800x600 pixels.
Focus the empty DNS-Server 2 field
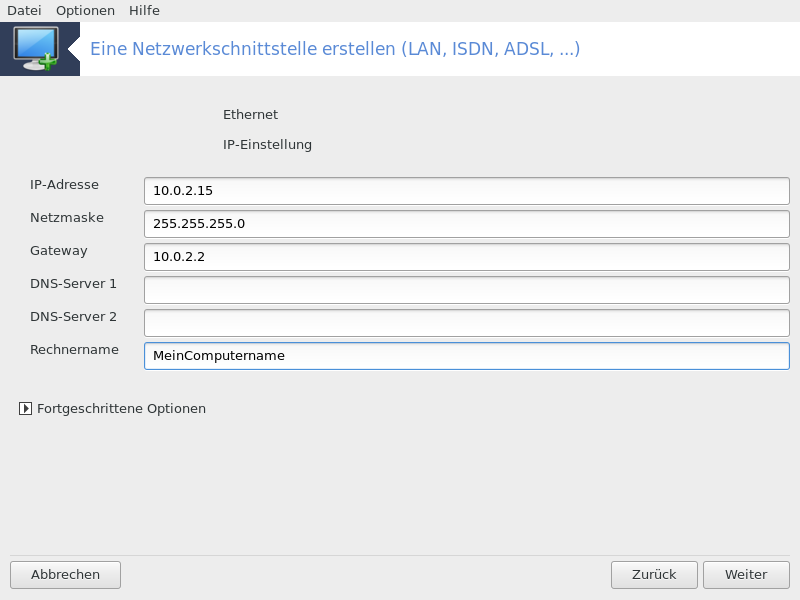click(467, 323)
